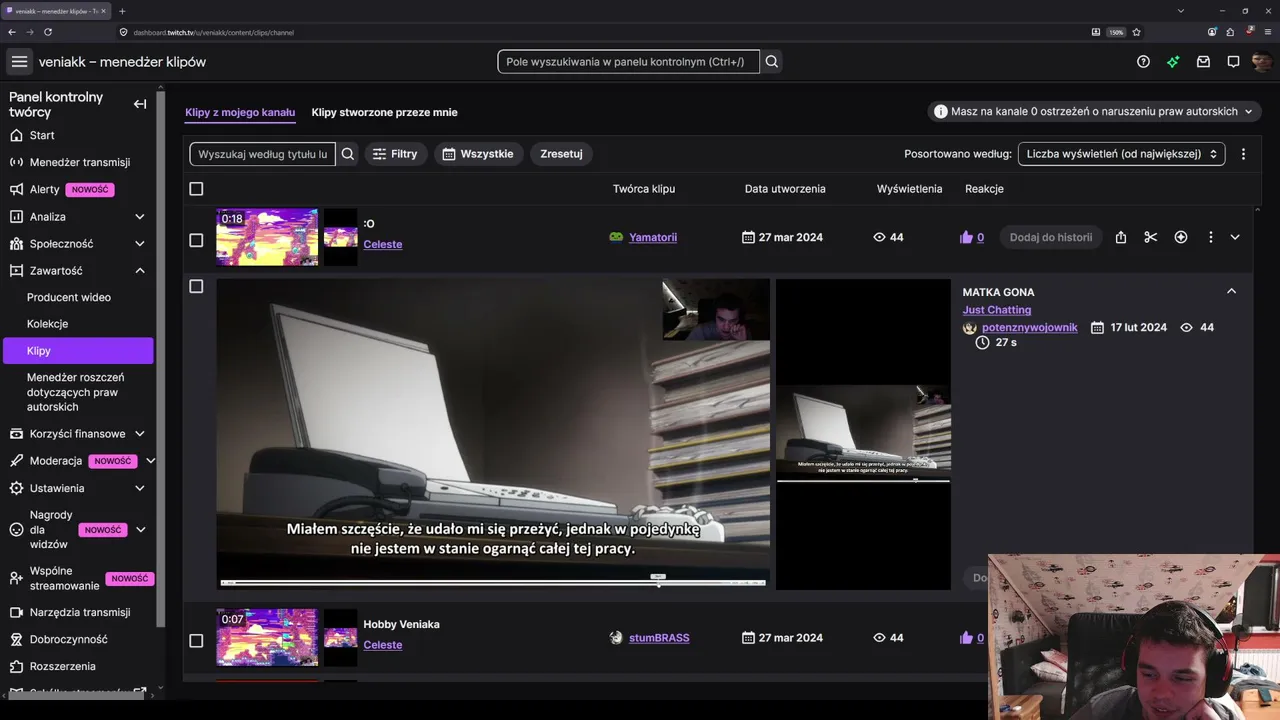Screen dimensions: 1280x720
Task: Share the ":O" clip
Action: tap(1121, 238)
